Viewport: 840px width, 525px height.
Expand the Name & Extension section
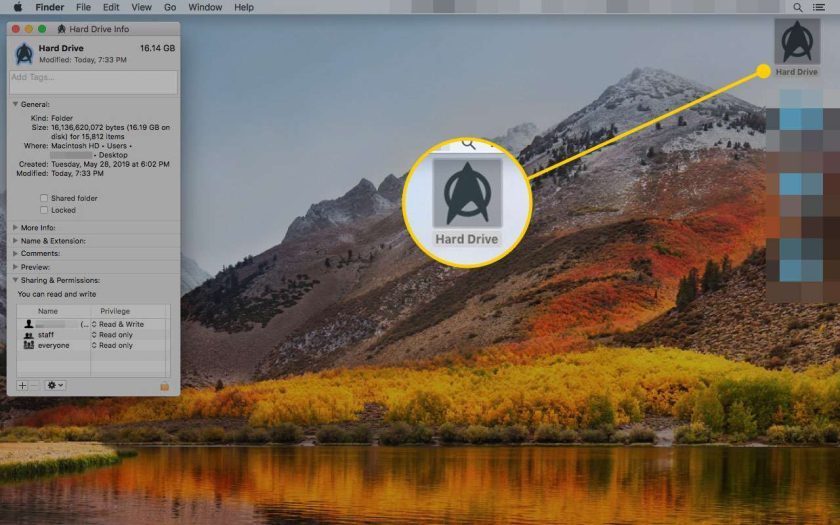[x=16, y=241]
